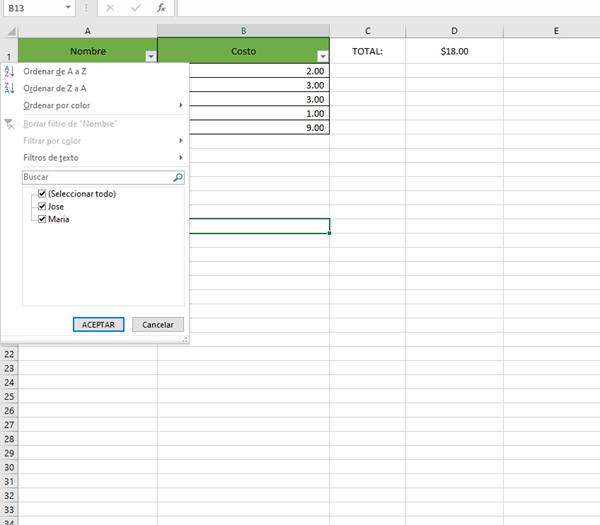The height and width of the screenshot is (525, 600).
Task: Select Filtrar por color menu entry
Action: point(95,141)
